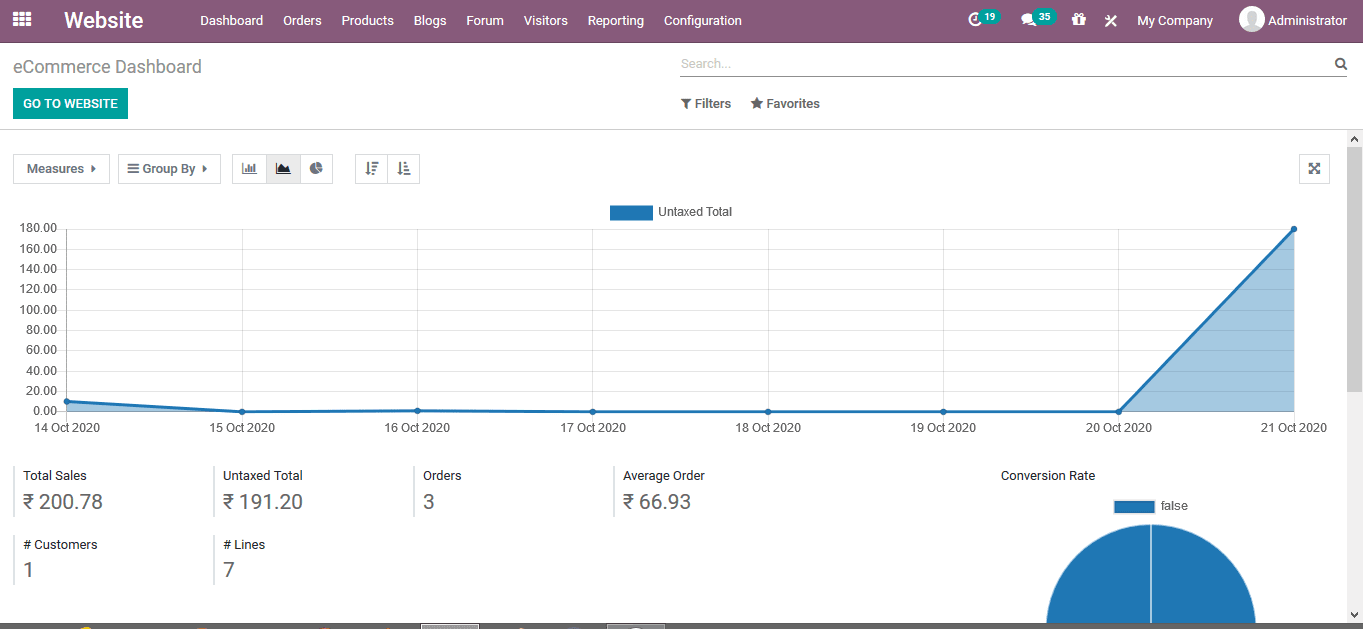This screenshot has height=629, width=1363.
Task: Toggle the false legend of pie chart
Action: [1151, 506]
